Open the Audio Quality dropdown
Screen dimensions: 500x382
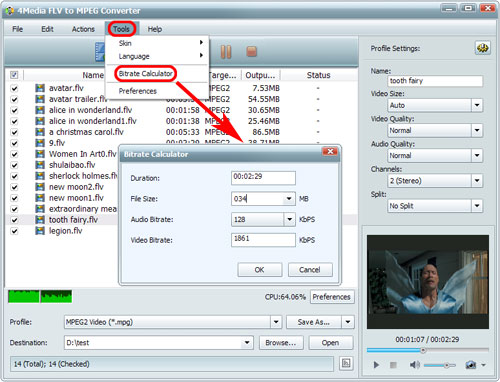[x=477, y=156]
